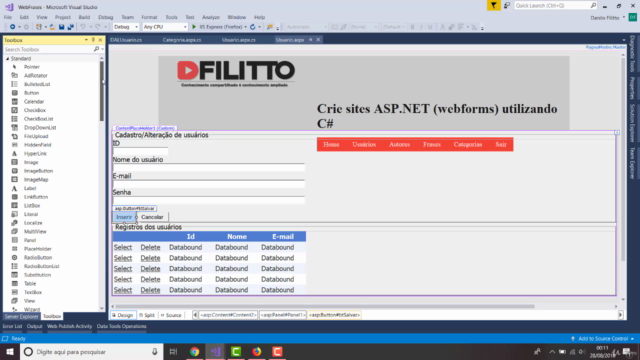Pick the AdRotator control icon
The image size is (640, 360).
[x=15, y=76]
